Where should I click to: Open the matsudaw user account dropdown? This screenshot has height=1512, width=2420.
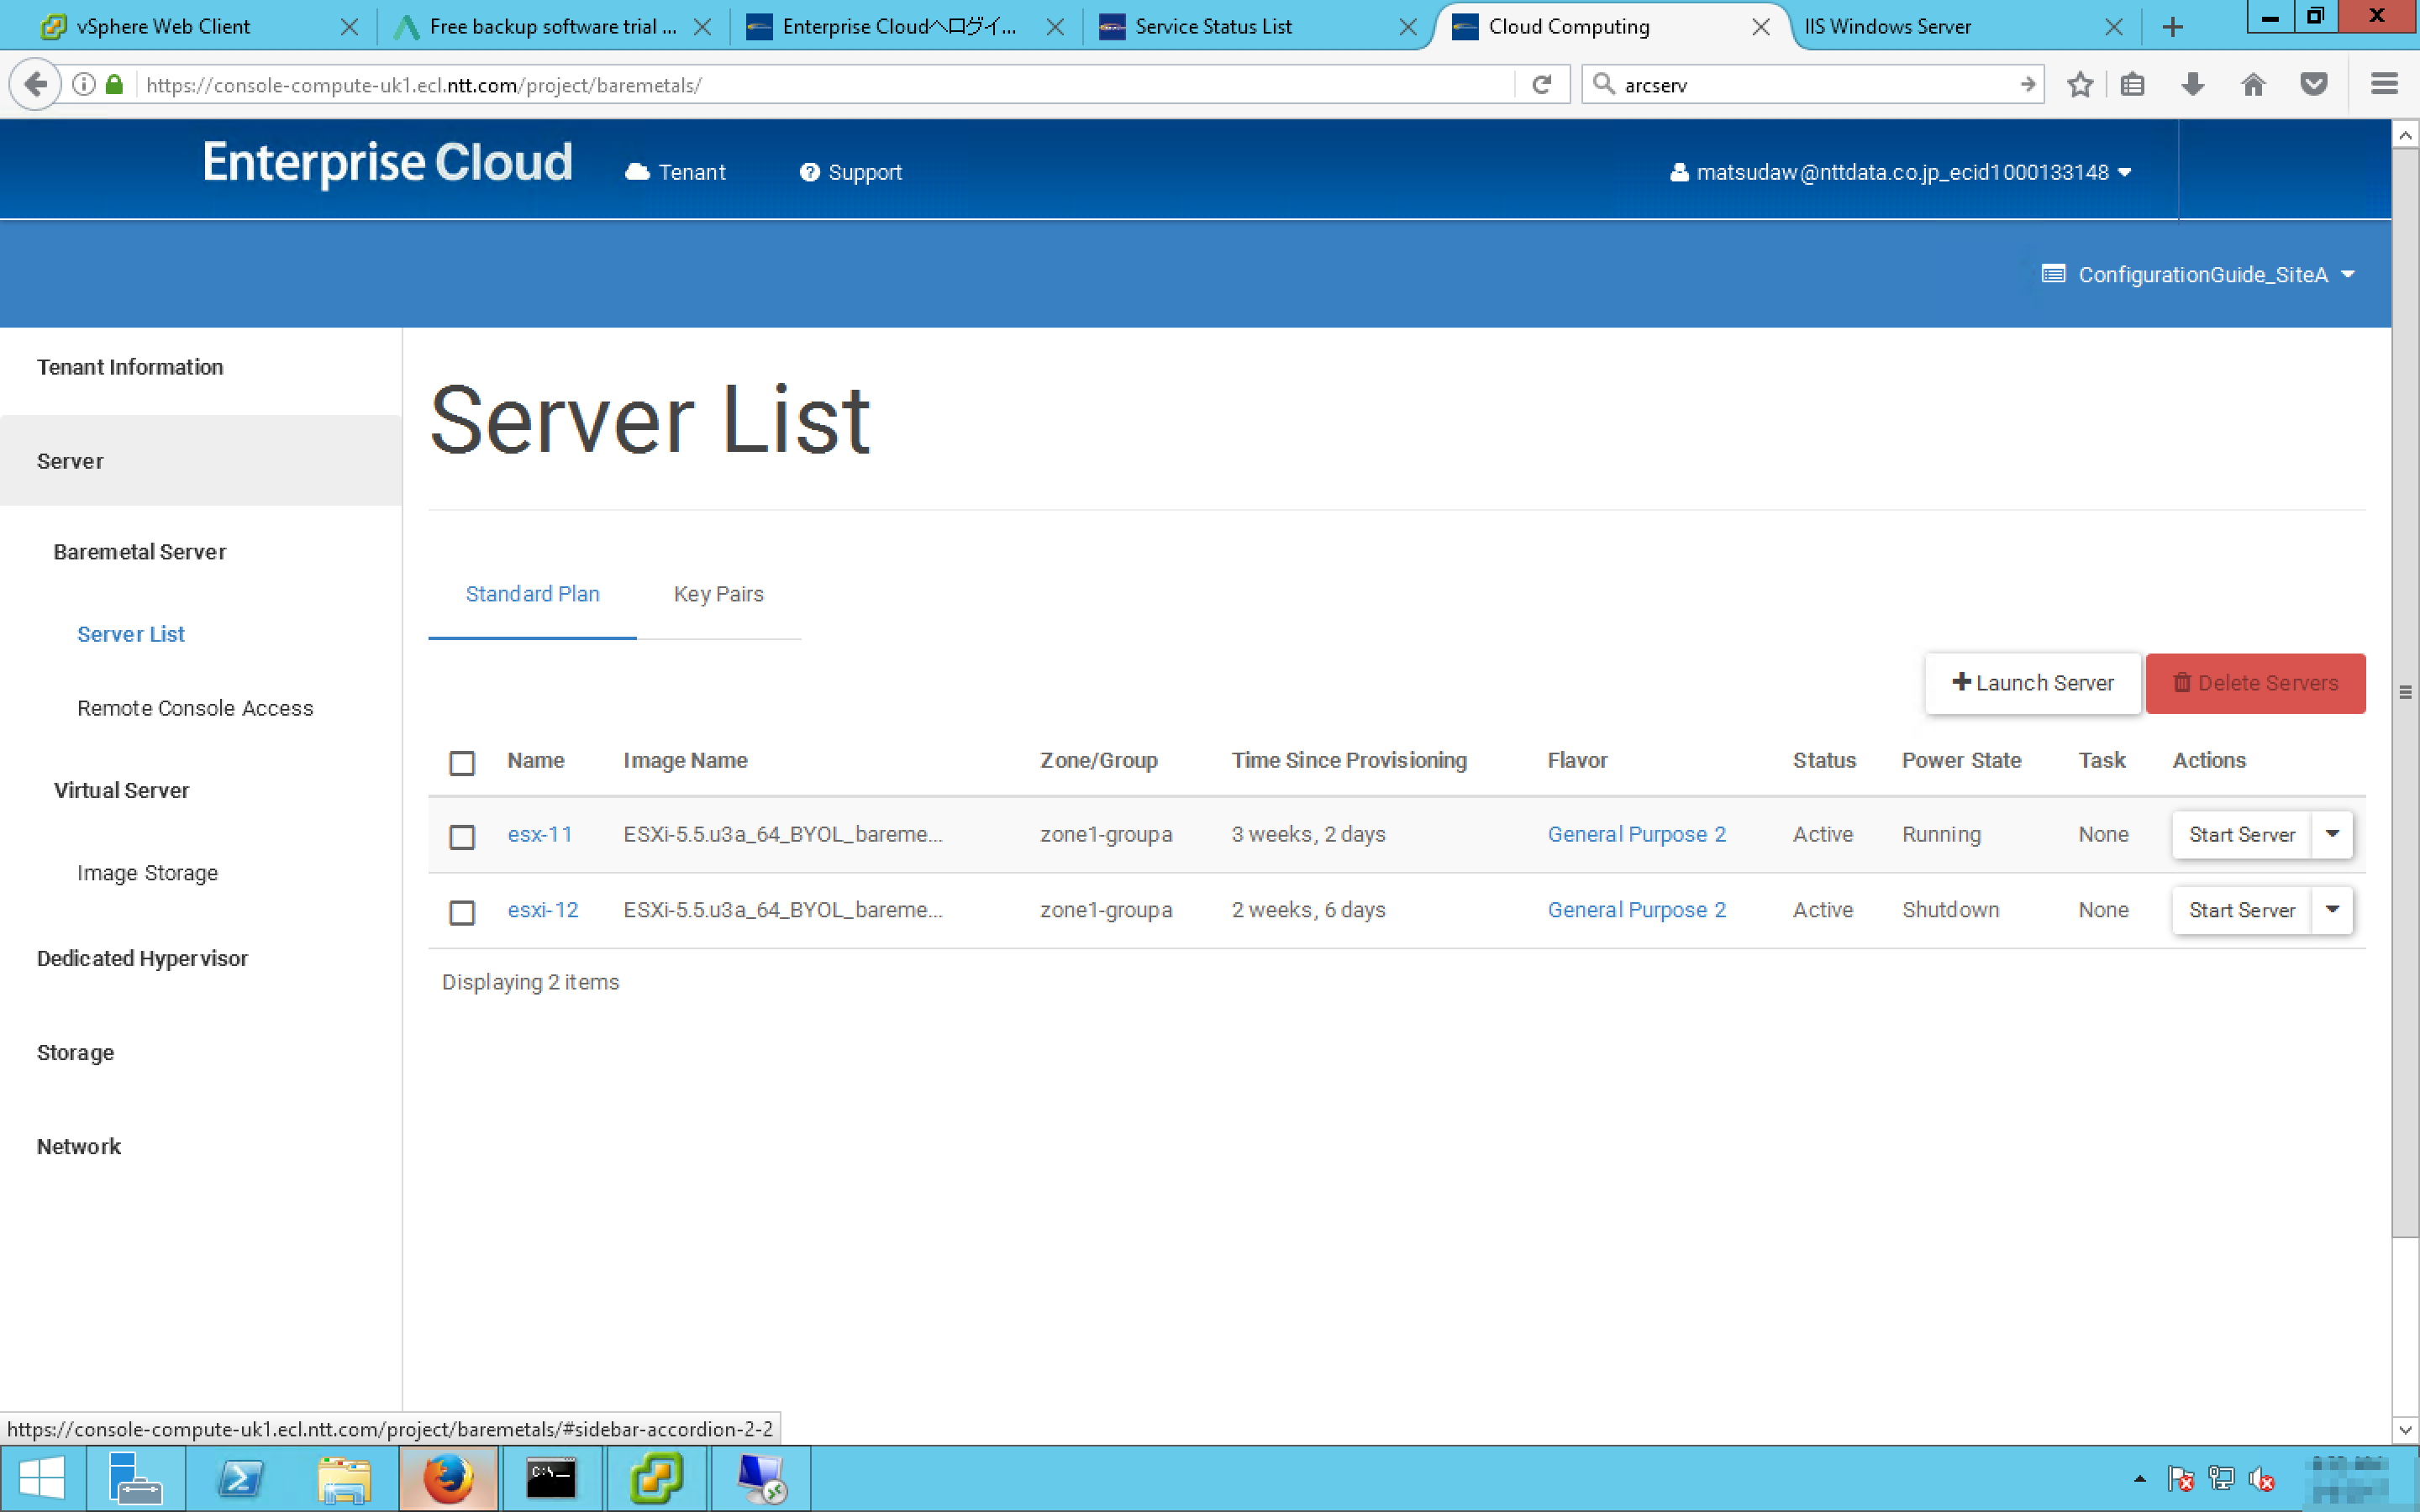(1900, 172)
